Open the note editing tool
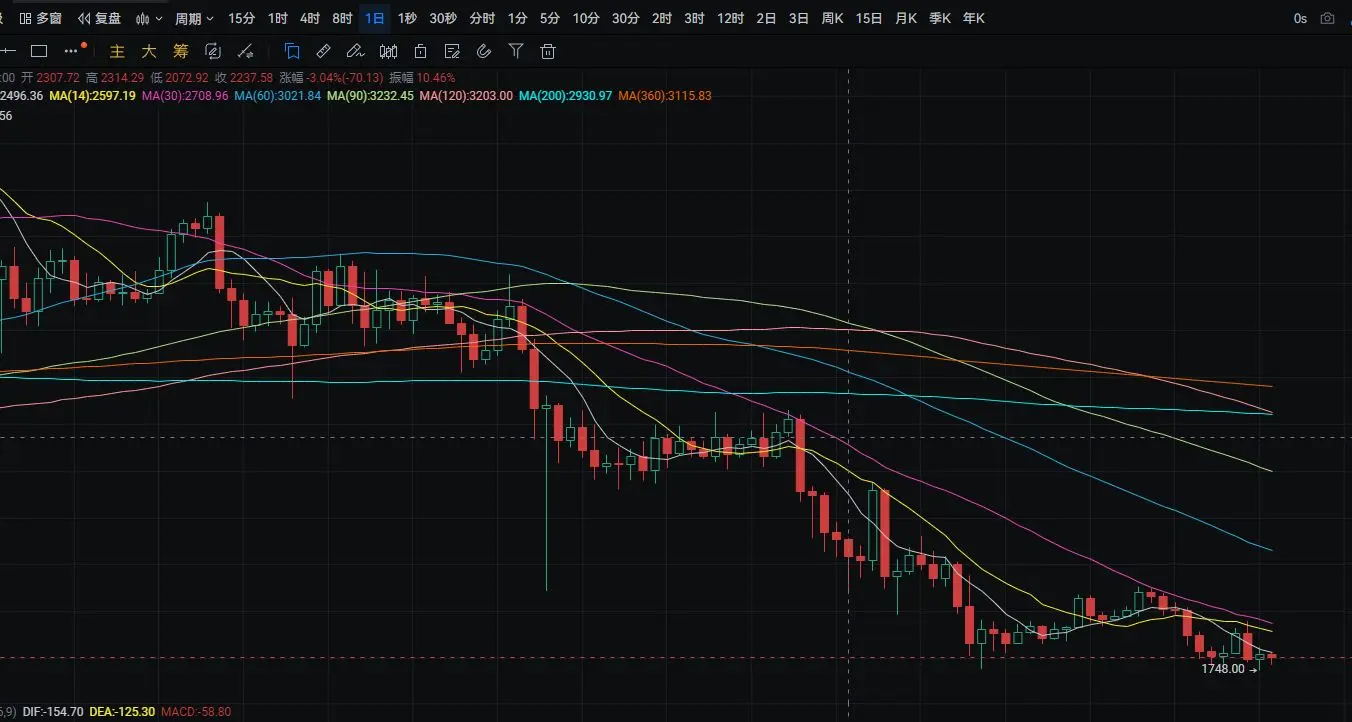The image size is (1352, 722). pyautogui.click(x=452, y=51)
